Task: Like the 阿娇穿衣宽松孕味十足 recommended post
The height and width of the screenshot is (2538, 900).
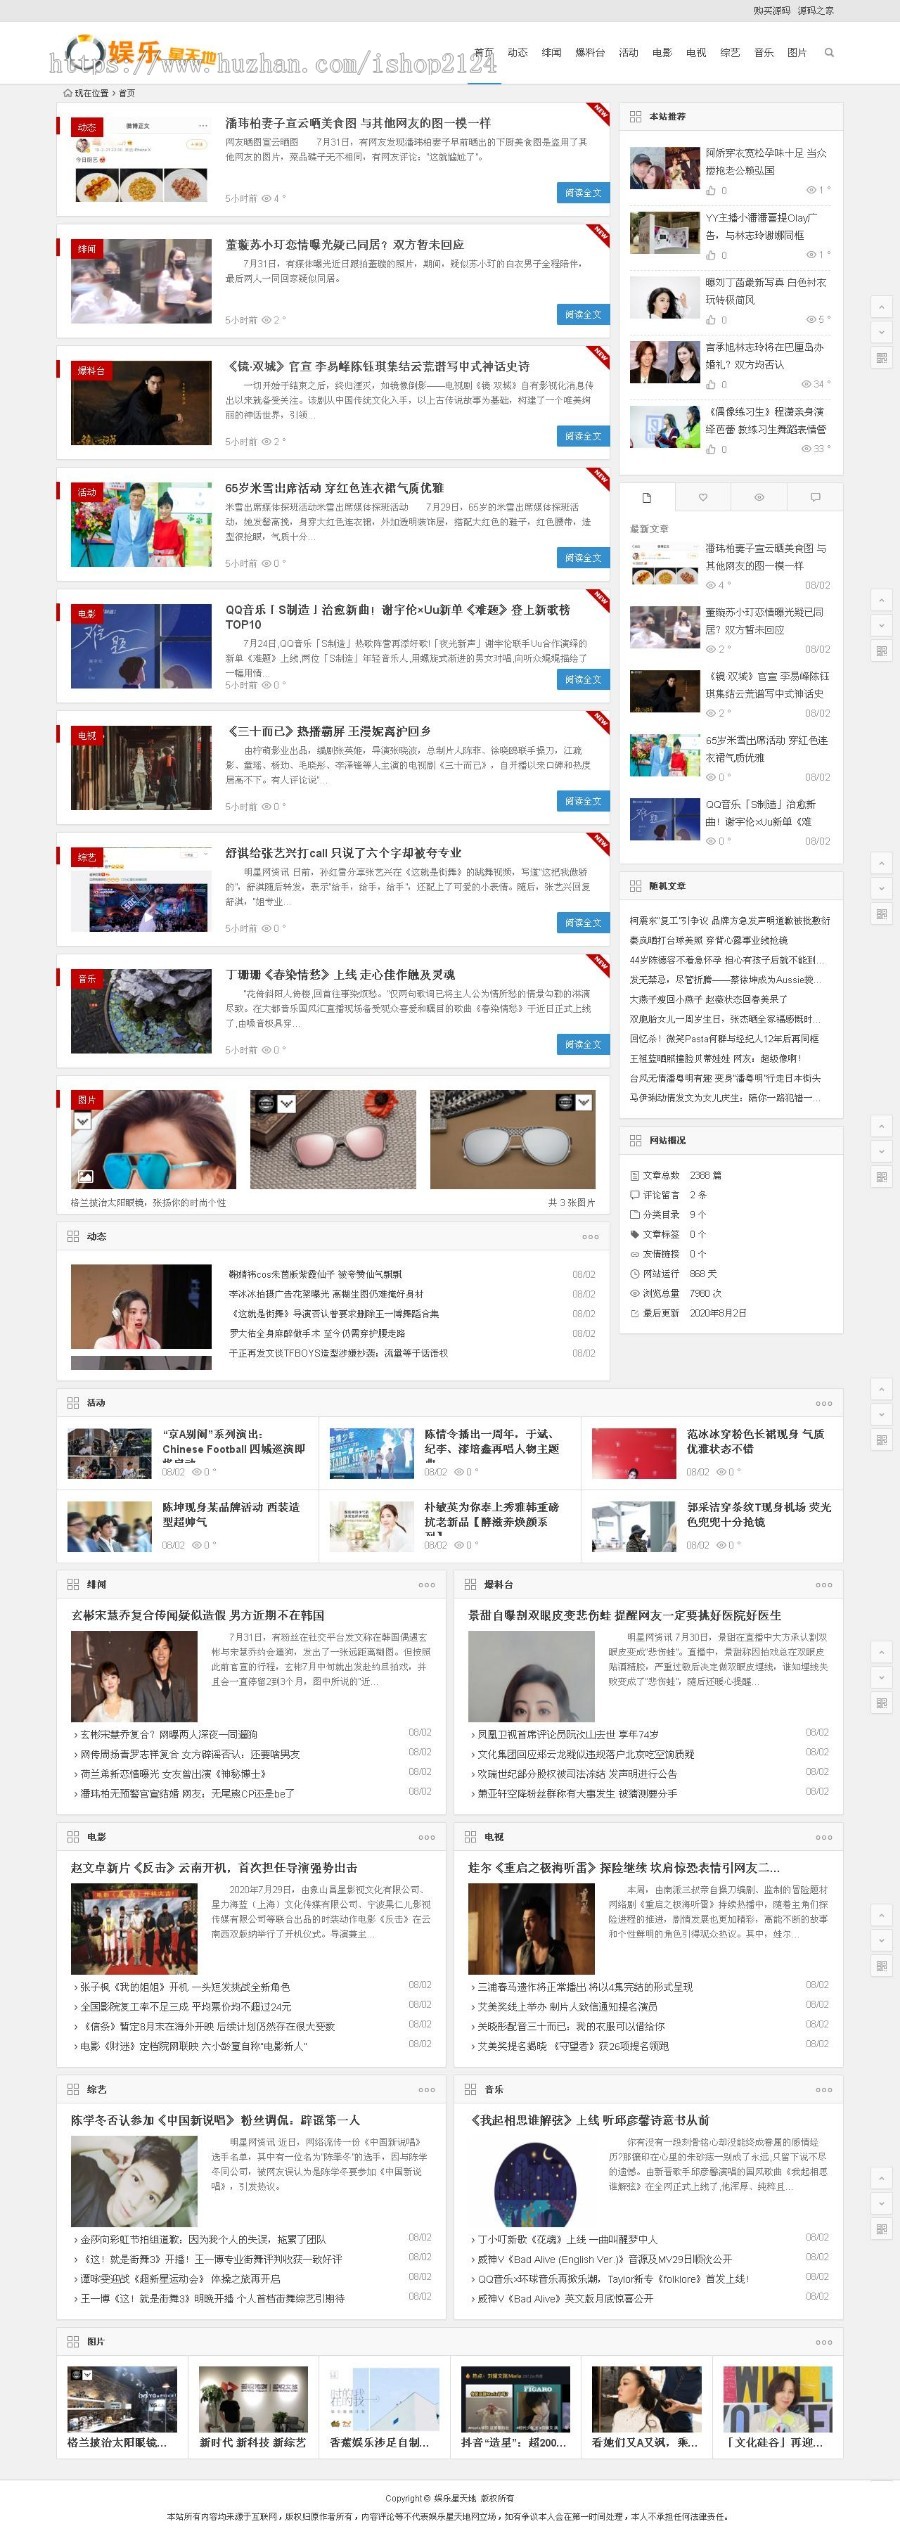Action: click(x=711, y=190)
